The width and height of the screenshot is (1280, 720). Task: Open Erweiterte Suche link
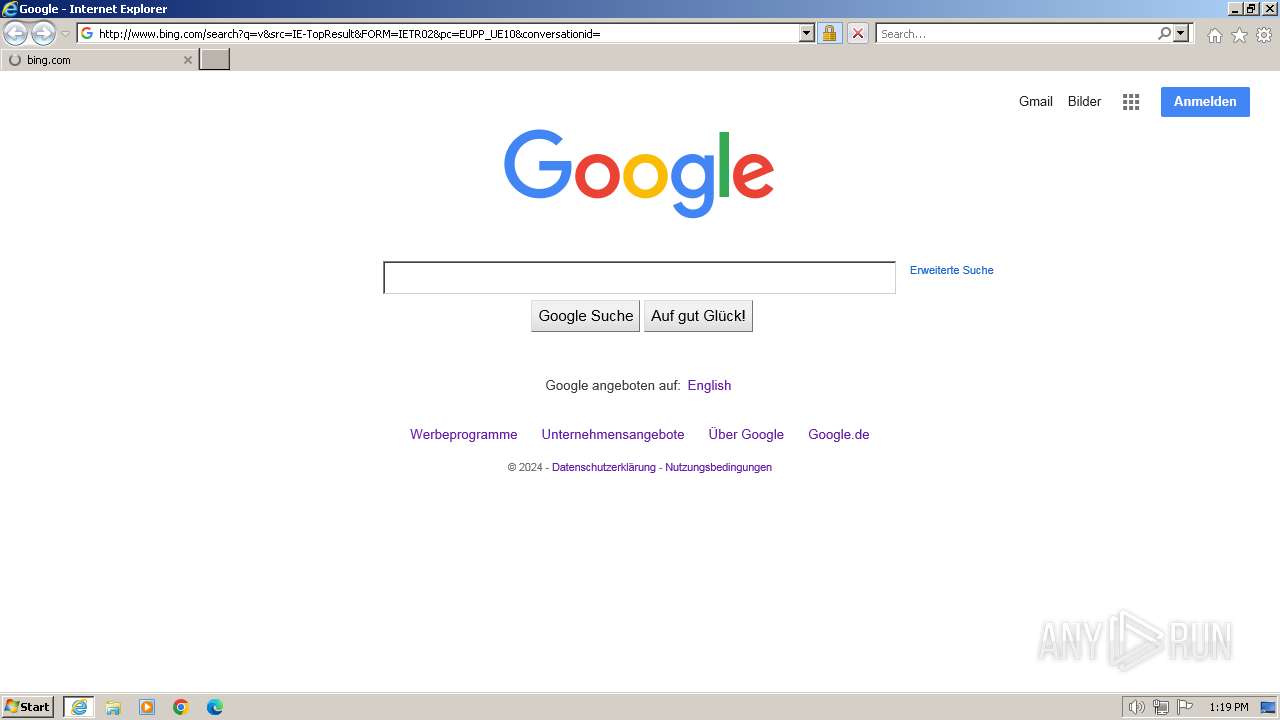click(x=951, y=270)
